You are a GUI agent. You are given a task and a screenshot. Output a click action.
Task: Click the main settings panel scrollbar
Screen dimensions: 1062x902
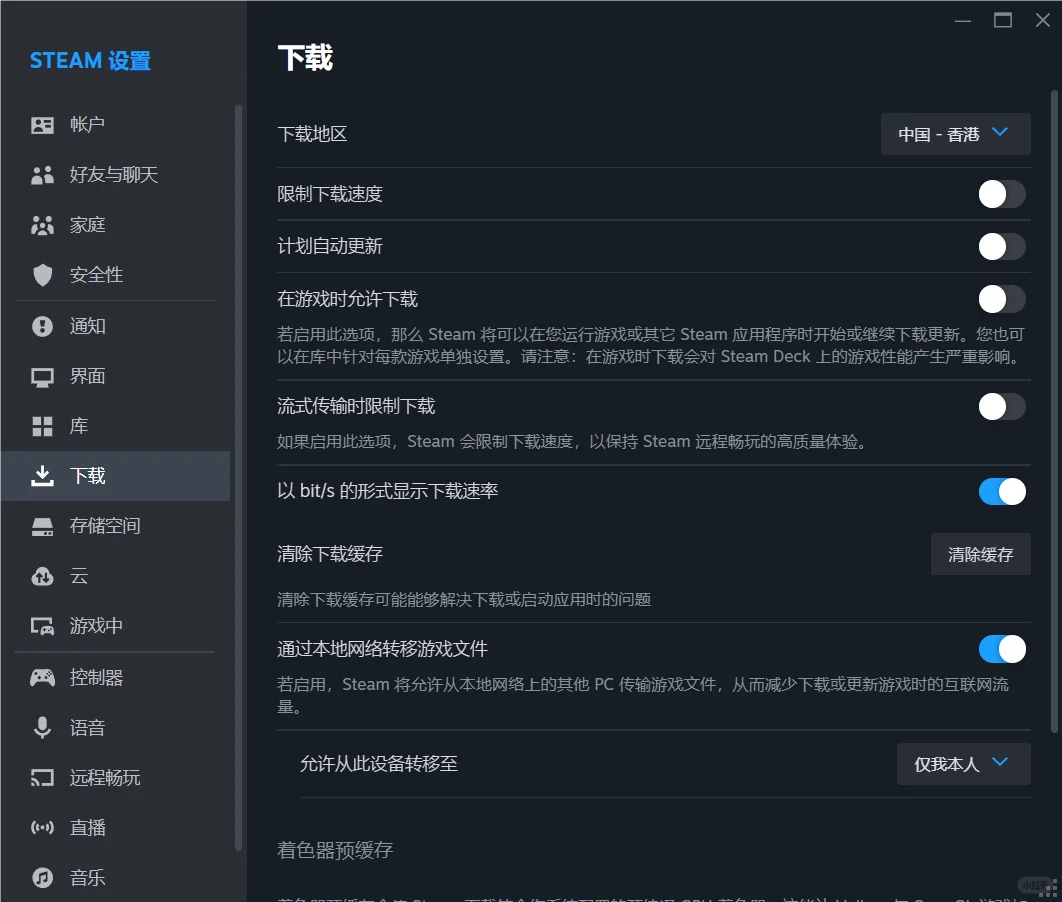1055,412
